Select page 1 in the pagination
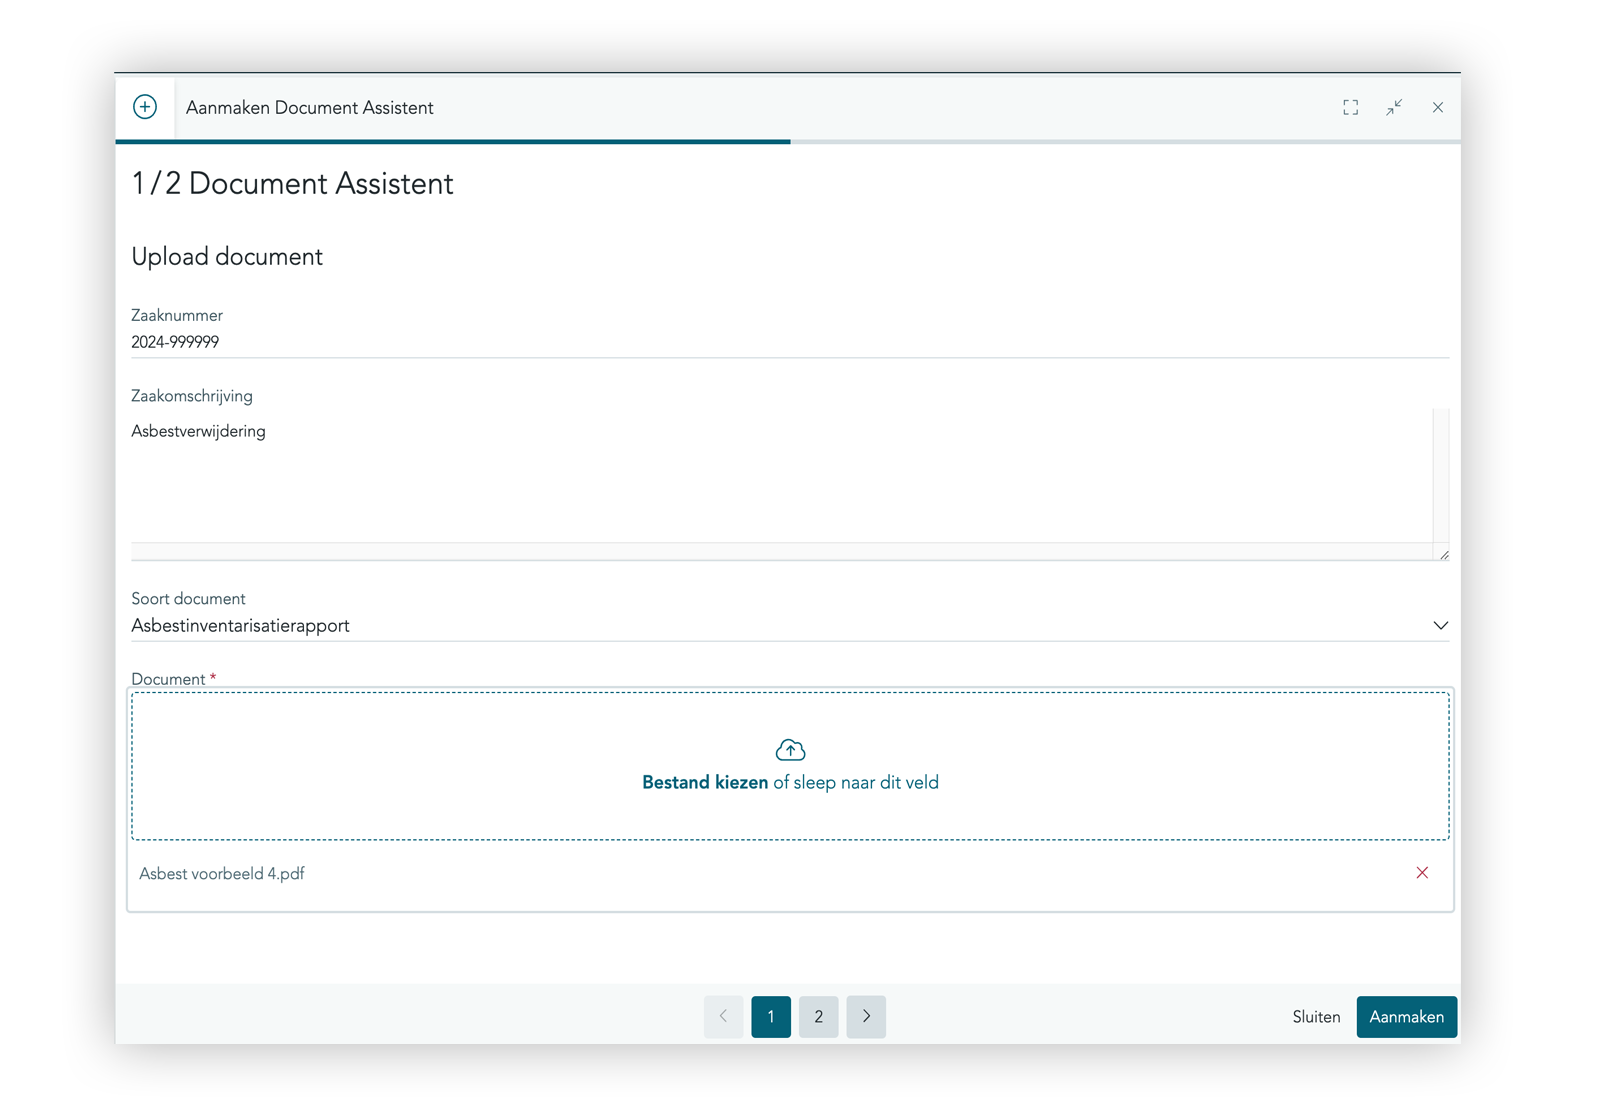Viewport: 1600px width, 1113px height. [771, 1017]
